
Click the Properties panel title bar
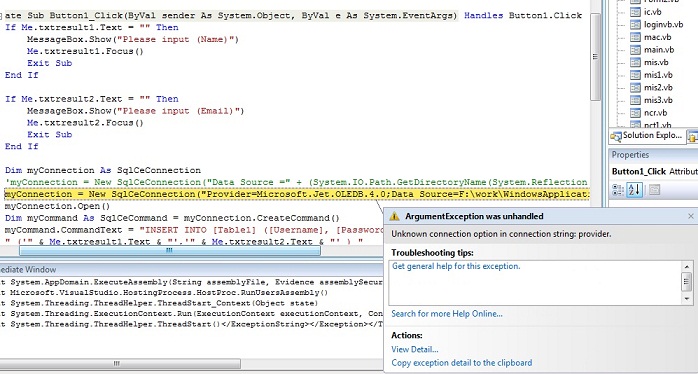click(x=653, y=155)
